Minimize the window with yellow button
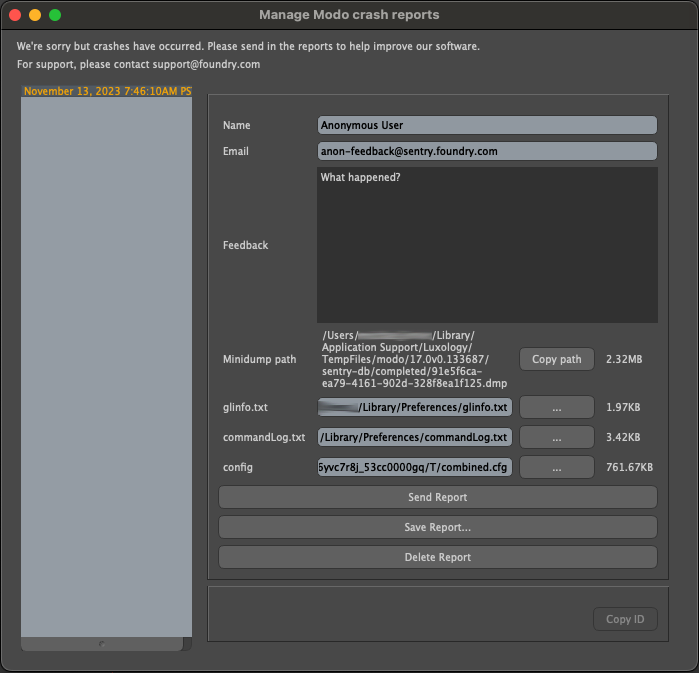This screenshot has width=699, height=673. coord(35,15)
